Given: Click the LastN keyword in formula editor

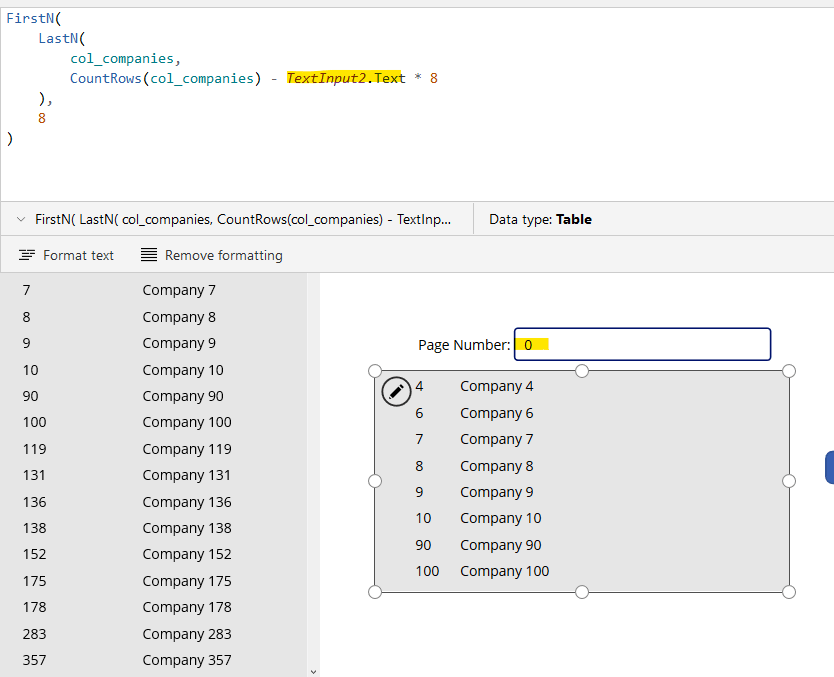Looking at the screenshot, I should tap(58, 38).
